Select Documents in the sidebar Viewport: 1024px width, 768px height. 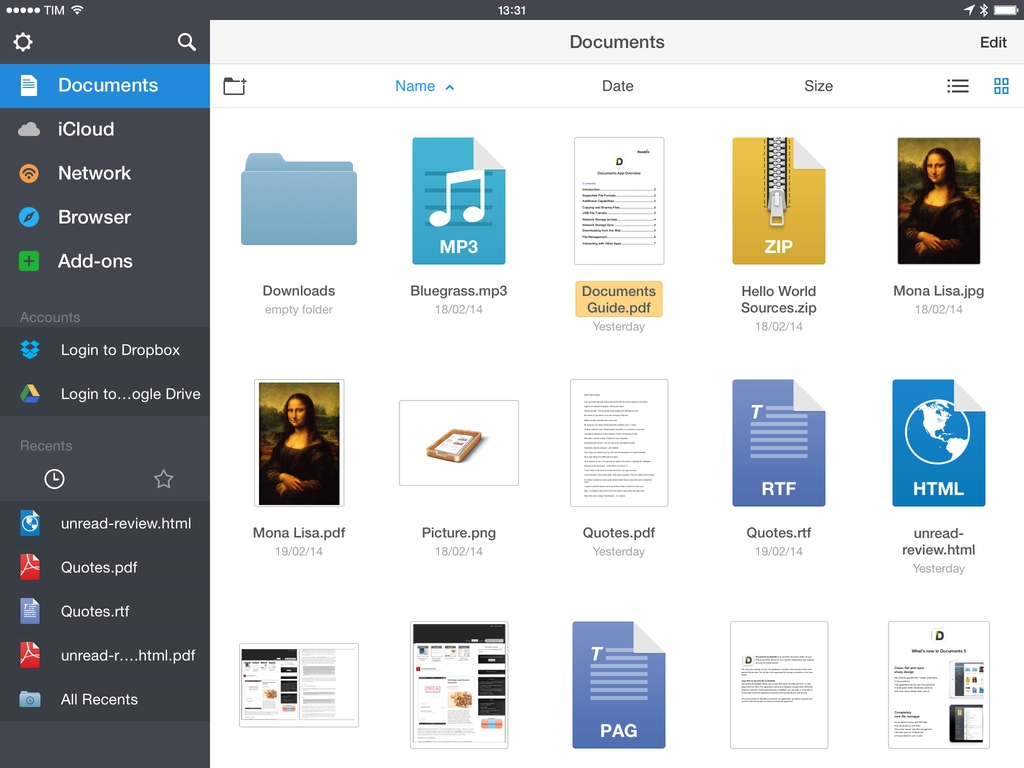tap(105, 86)
